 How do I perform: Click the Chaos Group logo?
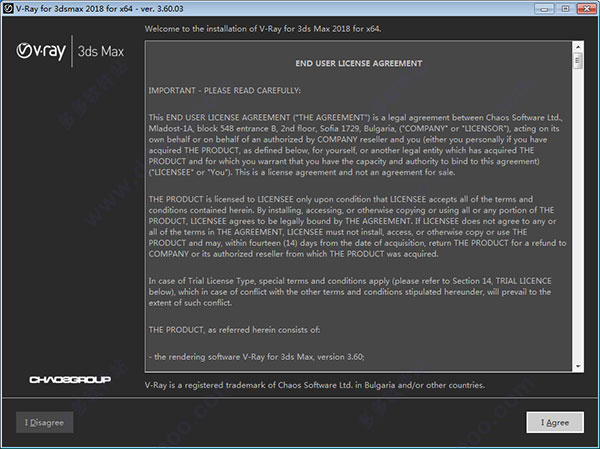pyautogui.click(x=69, y=380)
